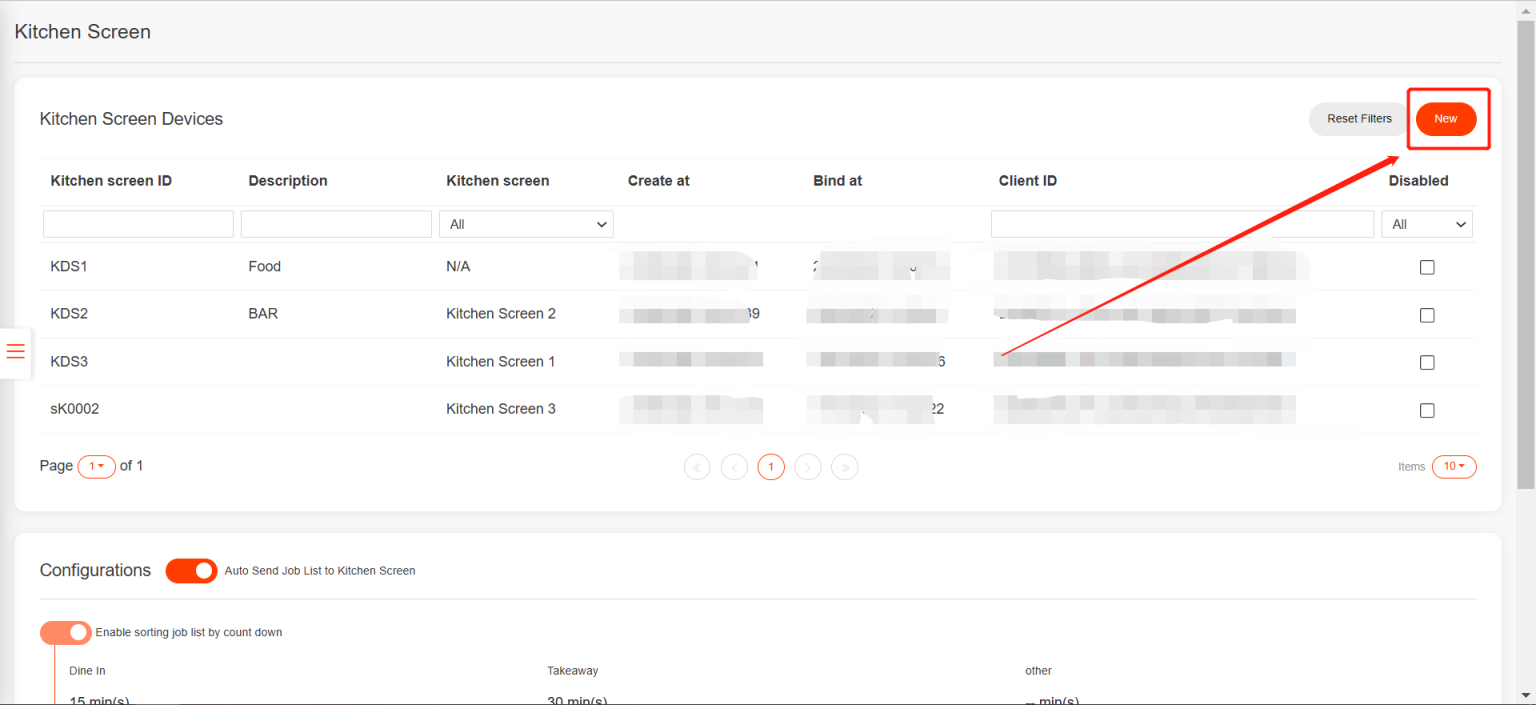Select the next-page pagination arrow
1536x705 pixels.
808,466
